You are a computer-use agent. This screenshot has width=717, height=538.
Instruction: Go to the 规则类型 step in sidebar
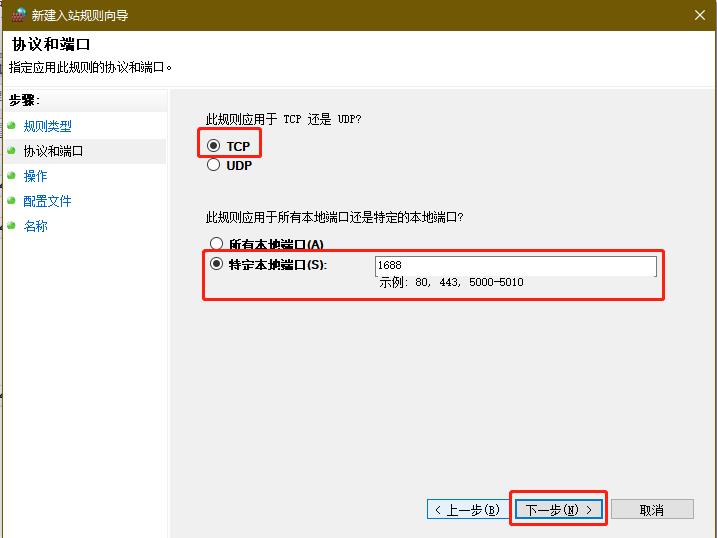coord(47,126)
